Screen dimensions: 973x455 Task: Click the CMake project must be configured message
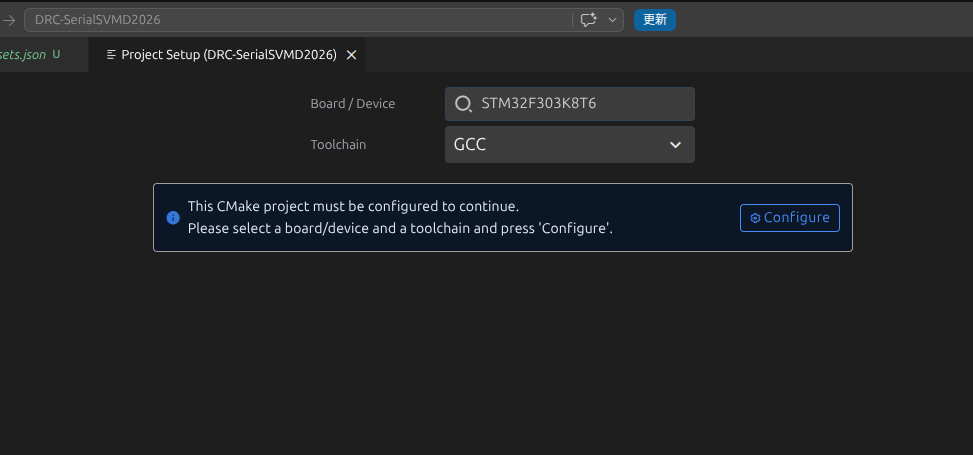(x=353, y=206)
